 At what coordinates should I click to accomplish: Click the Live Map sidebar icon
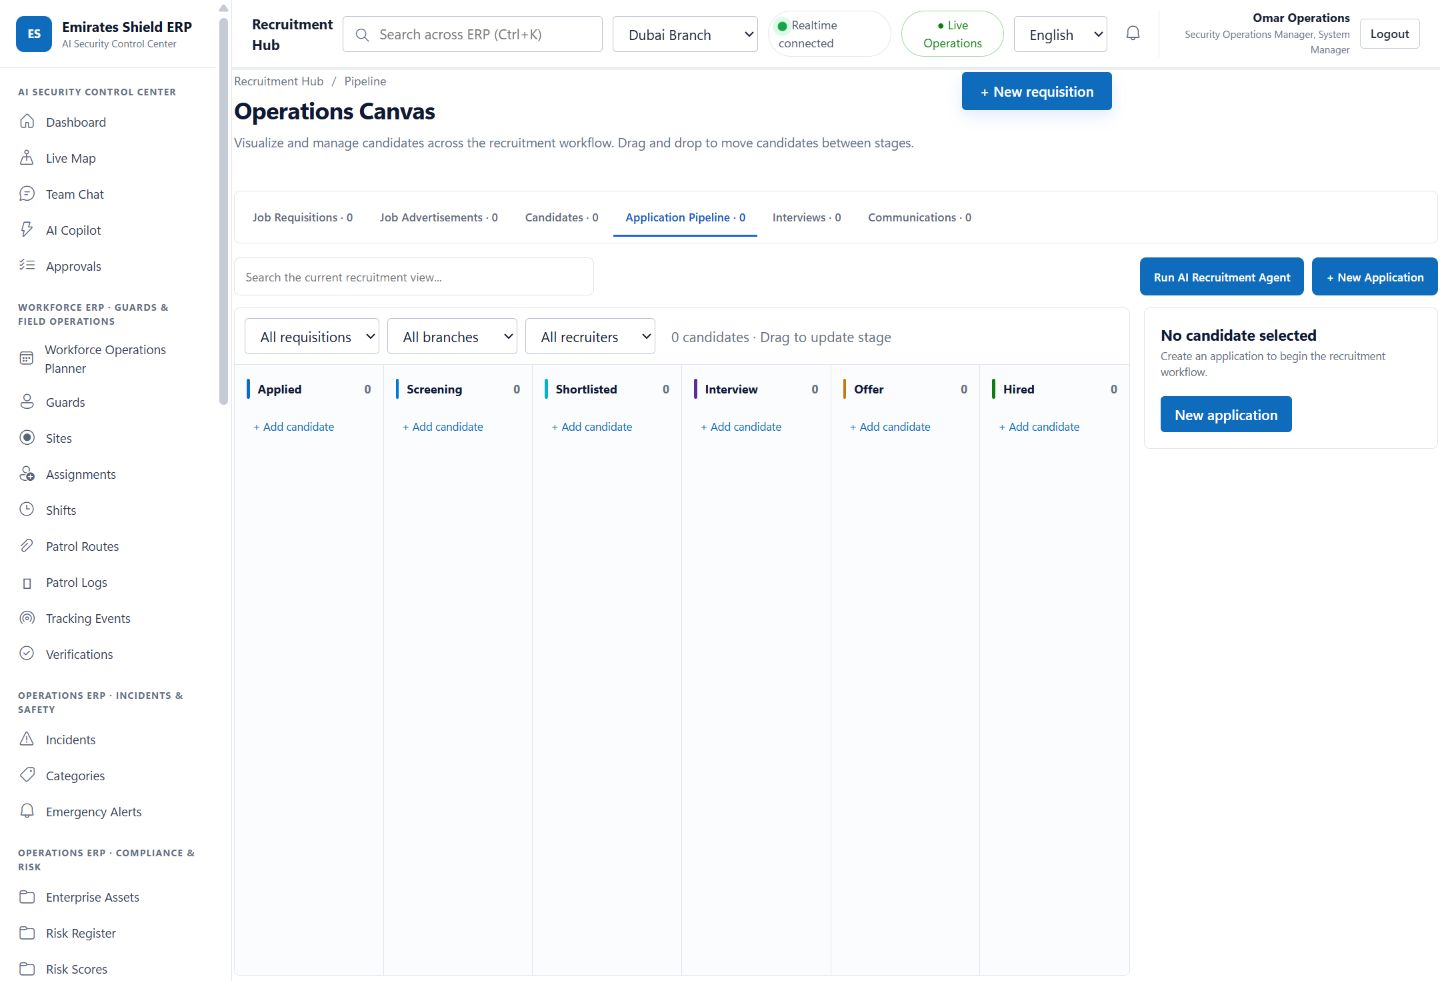(27, 158)
